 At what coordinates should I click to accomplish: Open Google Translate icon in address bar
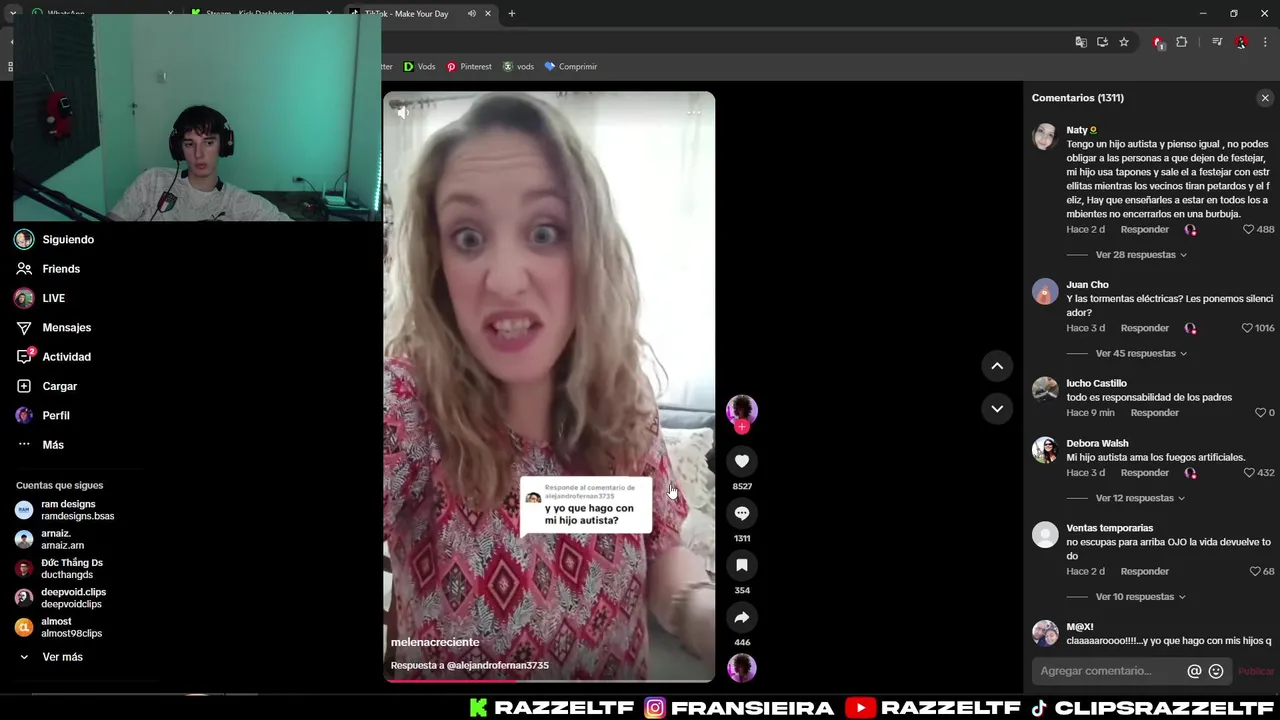click(1081, 42)
